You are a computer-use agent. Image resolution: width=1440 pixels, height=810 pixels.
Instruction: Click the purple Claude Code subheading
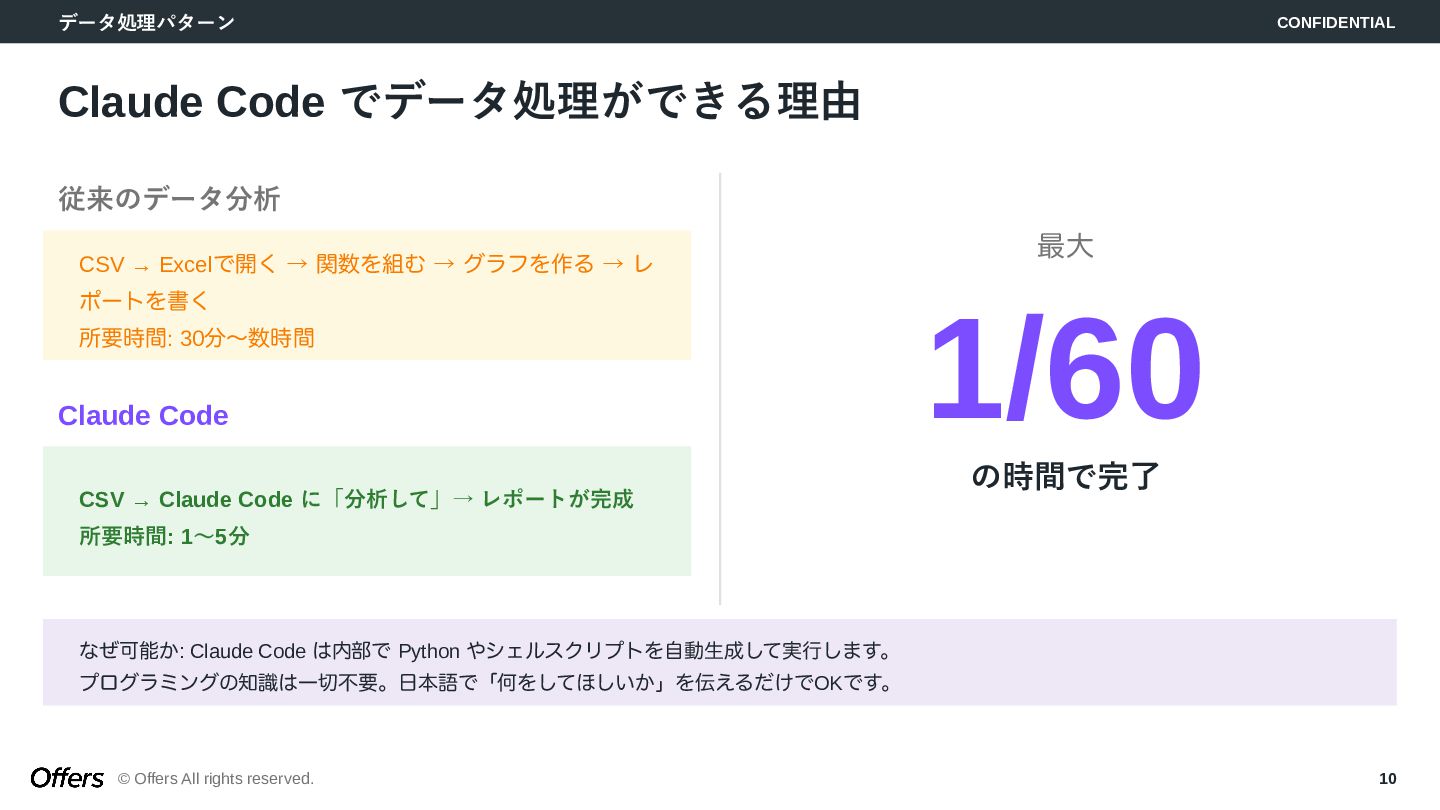pos(143,415)
